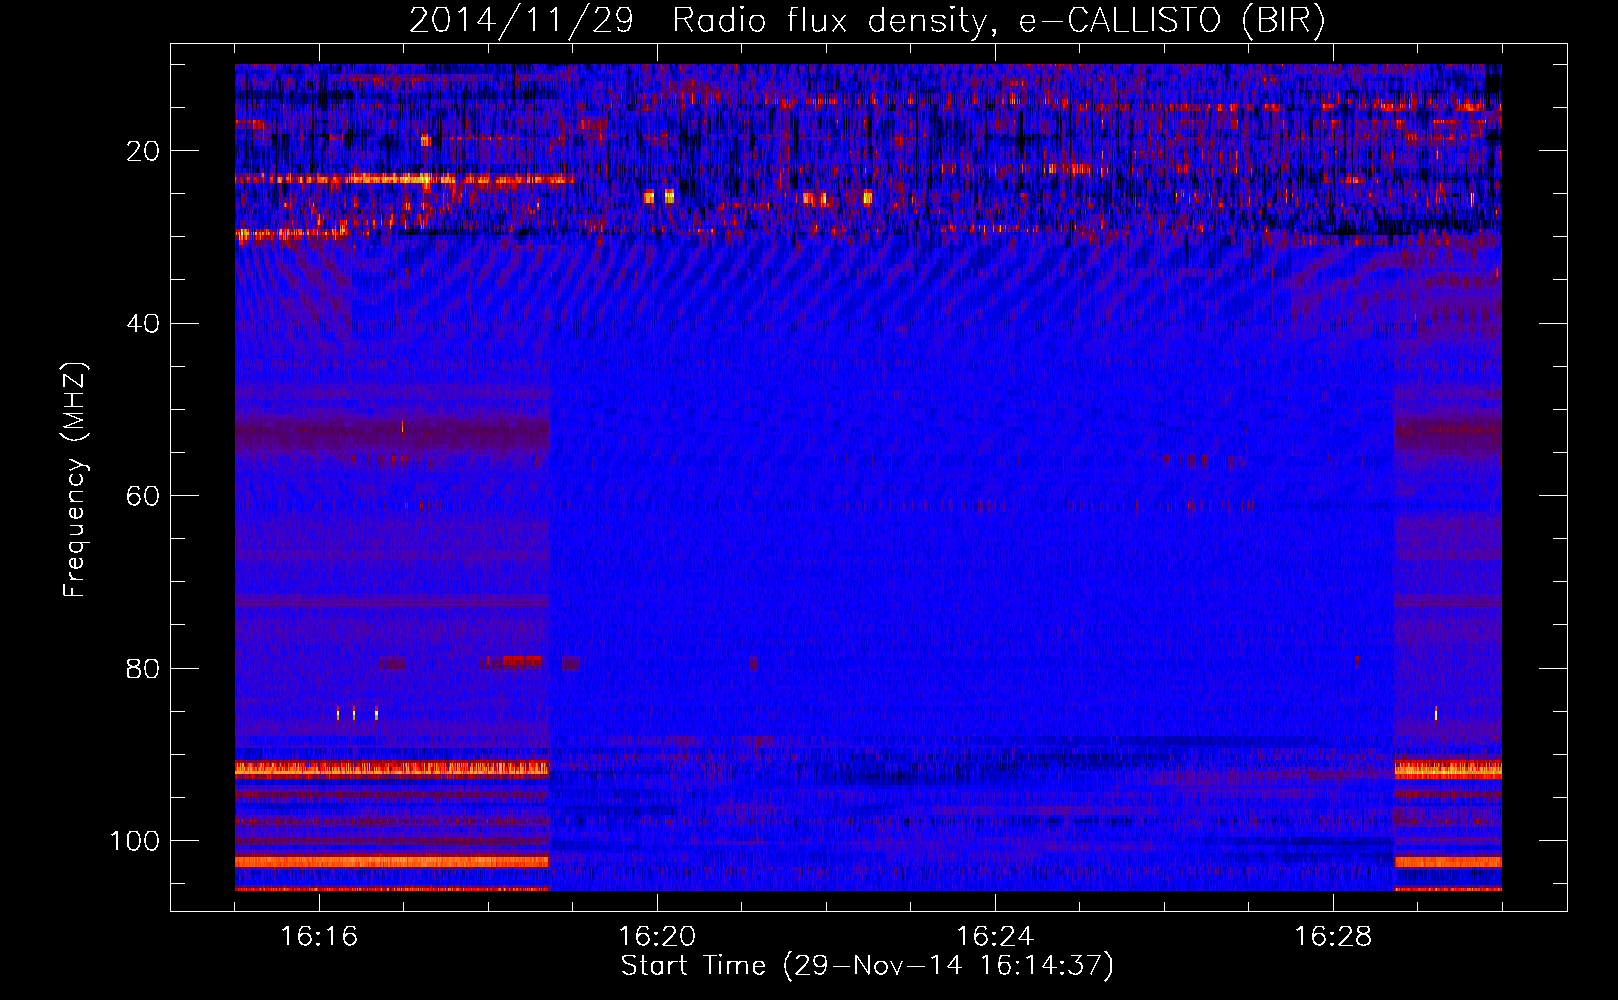
Task: Click the "20" frequency tick label
Action: (x=143, y=151)
